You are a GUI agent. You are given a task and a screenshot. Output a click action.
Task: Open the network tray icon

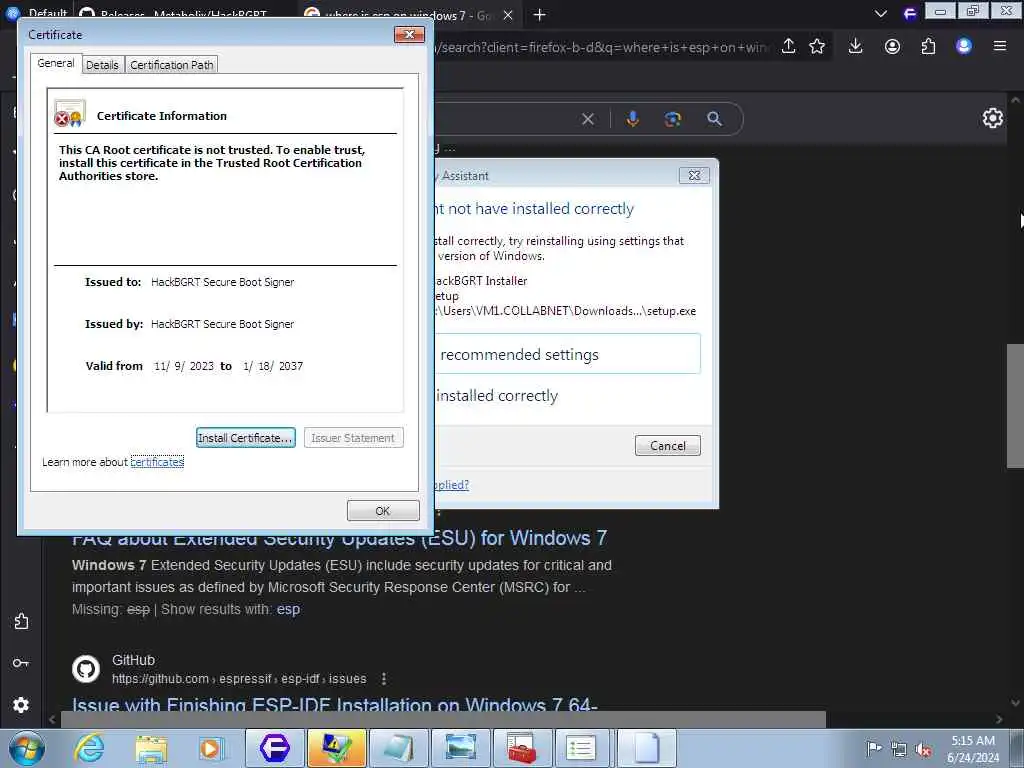899,749
